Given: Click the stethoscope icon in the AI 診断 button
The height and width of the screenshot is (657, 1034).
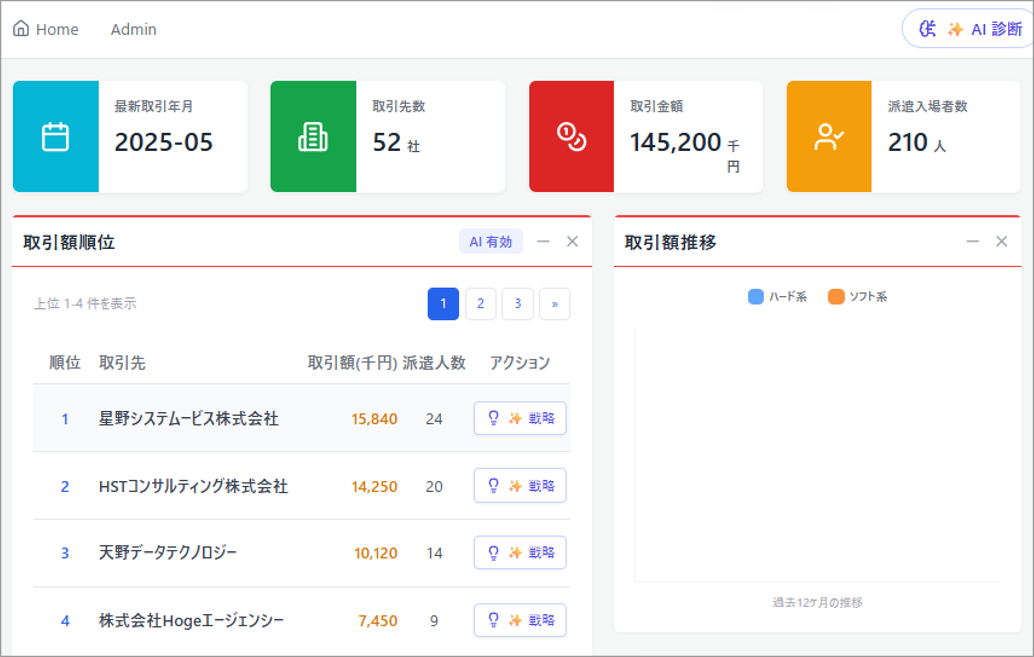Looking at the screenshot, I should [928, 29].
